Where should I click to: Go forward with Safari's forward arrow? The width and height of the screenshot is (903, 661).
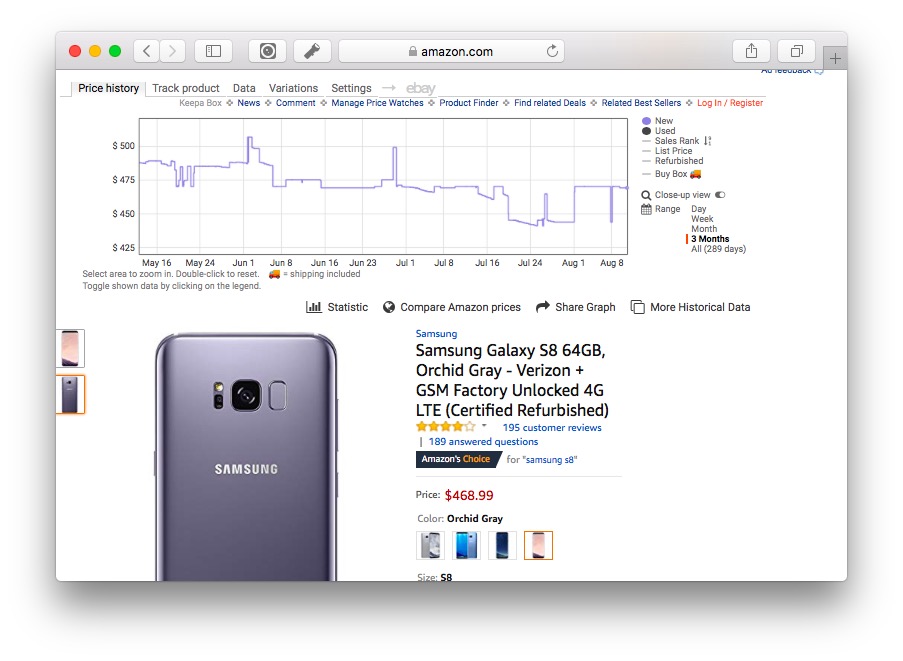(172, 51)
